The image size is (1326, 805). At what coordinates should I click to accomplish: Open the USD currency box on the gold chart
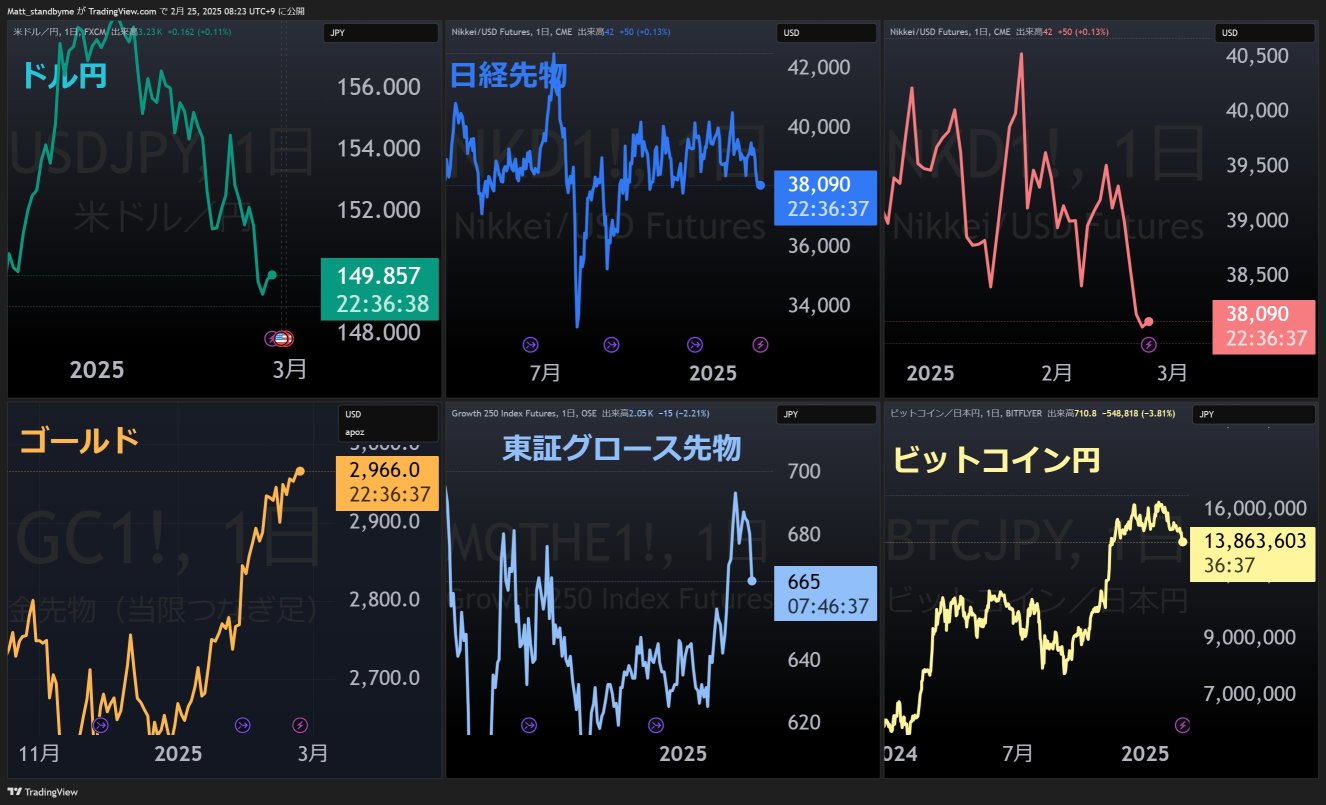(389, 414)
